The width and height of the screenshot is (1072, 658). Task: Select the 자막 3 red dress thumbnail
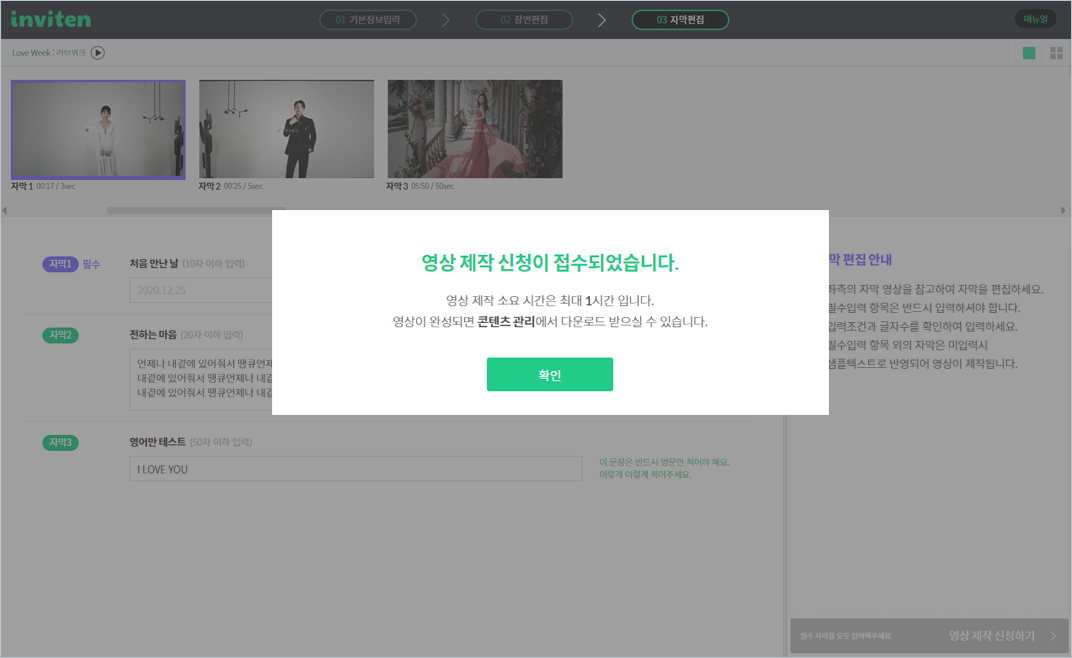pyautogui.click(x=475, y=129)
